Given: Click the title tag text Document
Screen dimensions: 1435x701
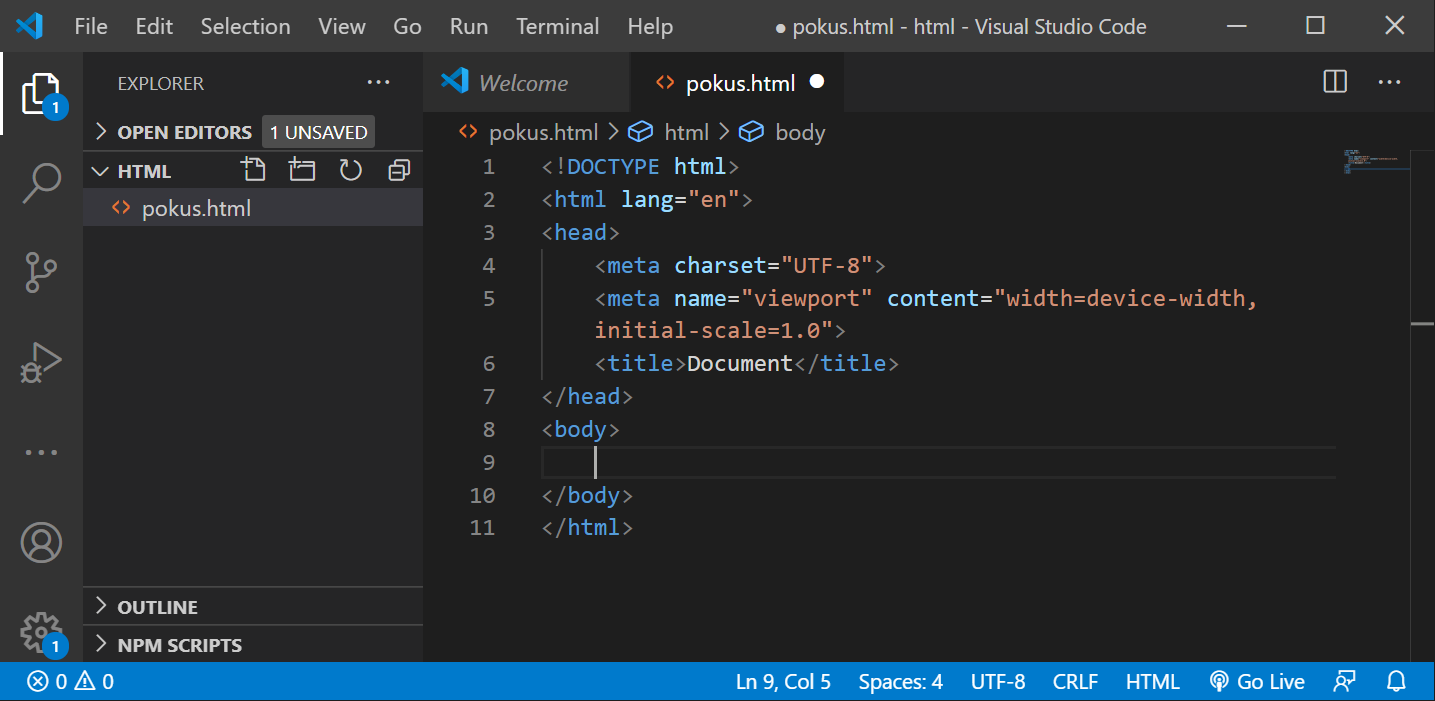Looking at the screenshot, I should click(x=740, y=364).
